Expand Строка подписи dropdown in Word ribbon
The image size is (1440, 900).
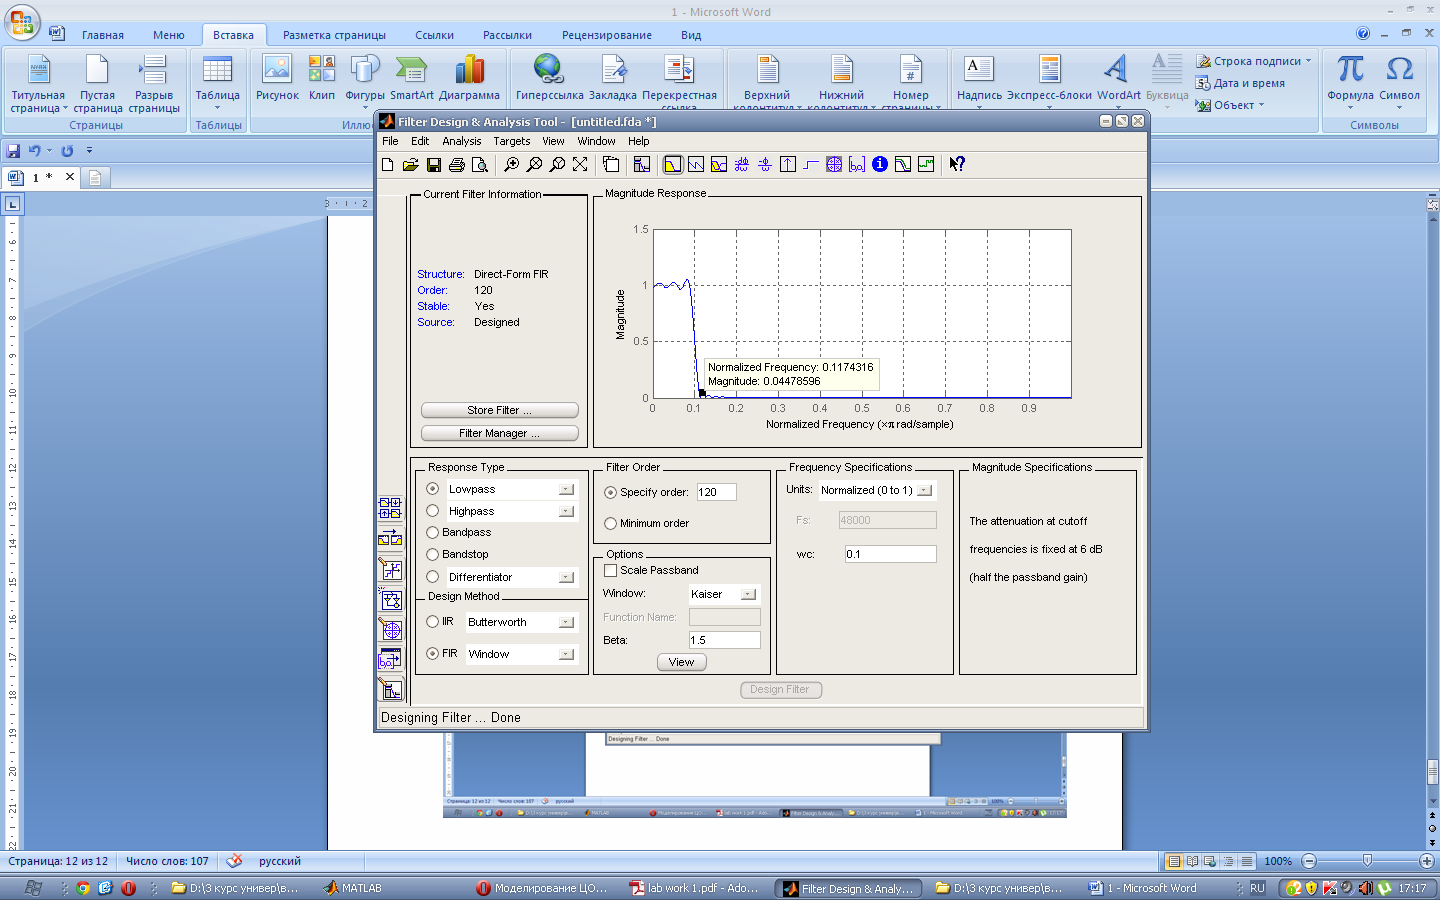1308,61
